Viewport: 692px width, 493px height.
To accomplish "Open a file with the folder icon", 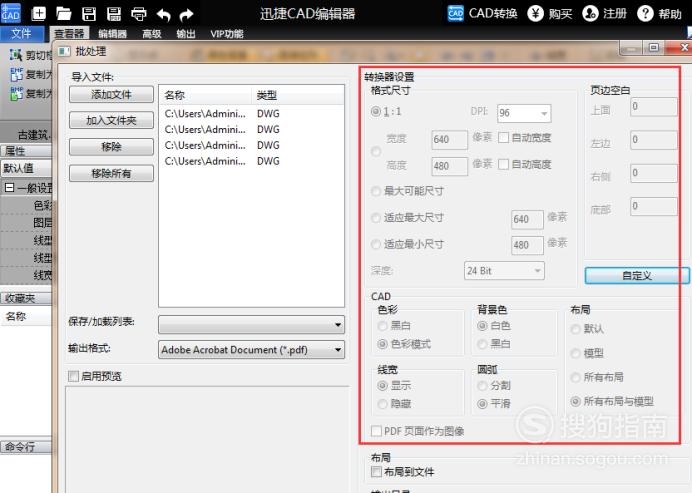I will [x=64, y=14].
